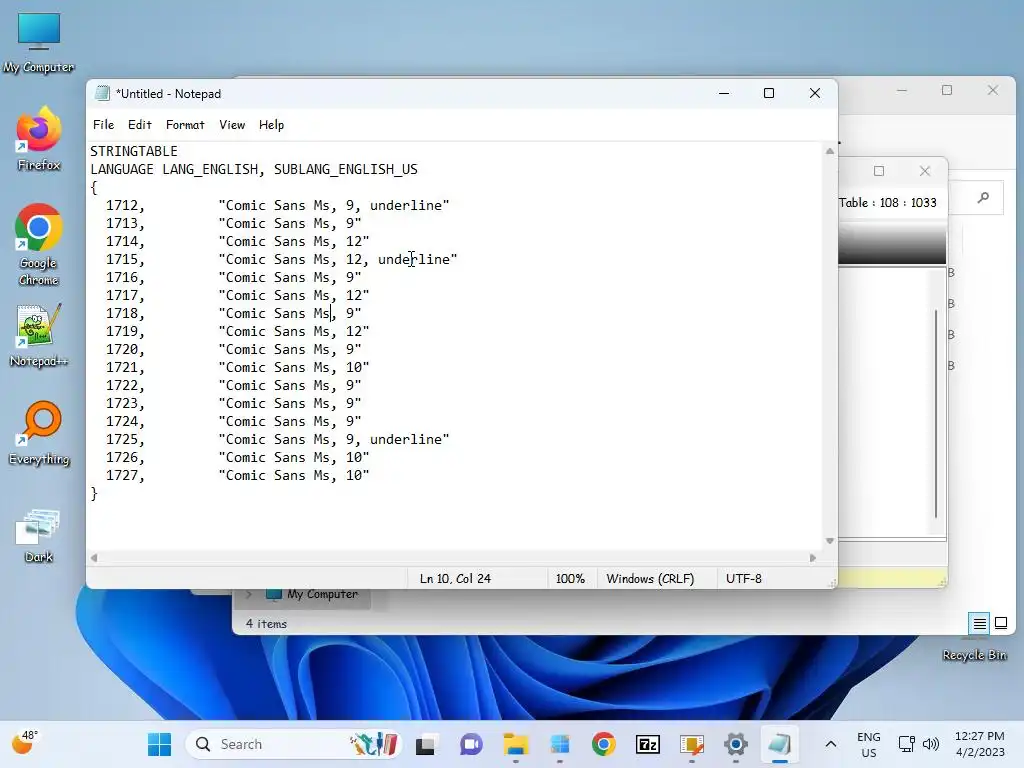
Task: Open the Edit menu in Notepad
Action: click(140, 125)
